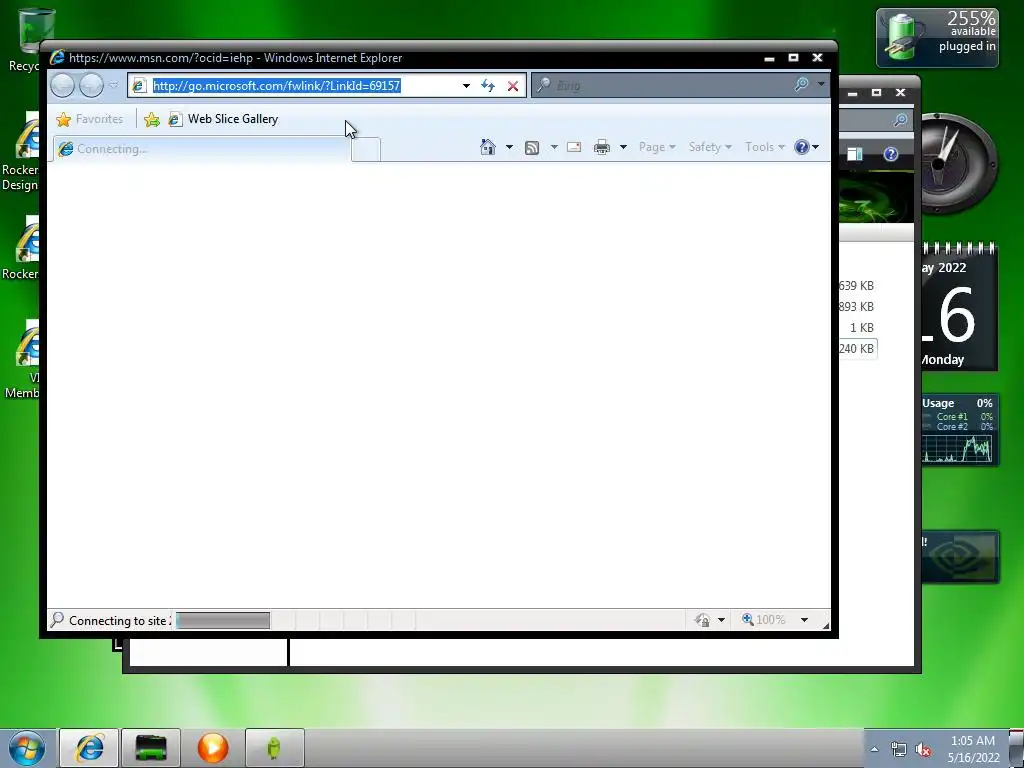Click the battery gadget showing 255%
Viewport: 1024px width, 768px height.
click(937, 37)
